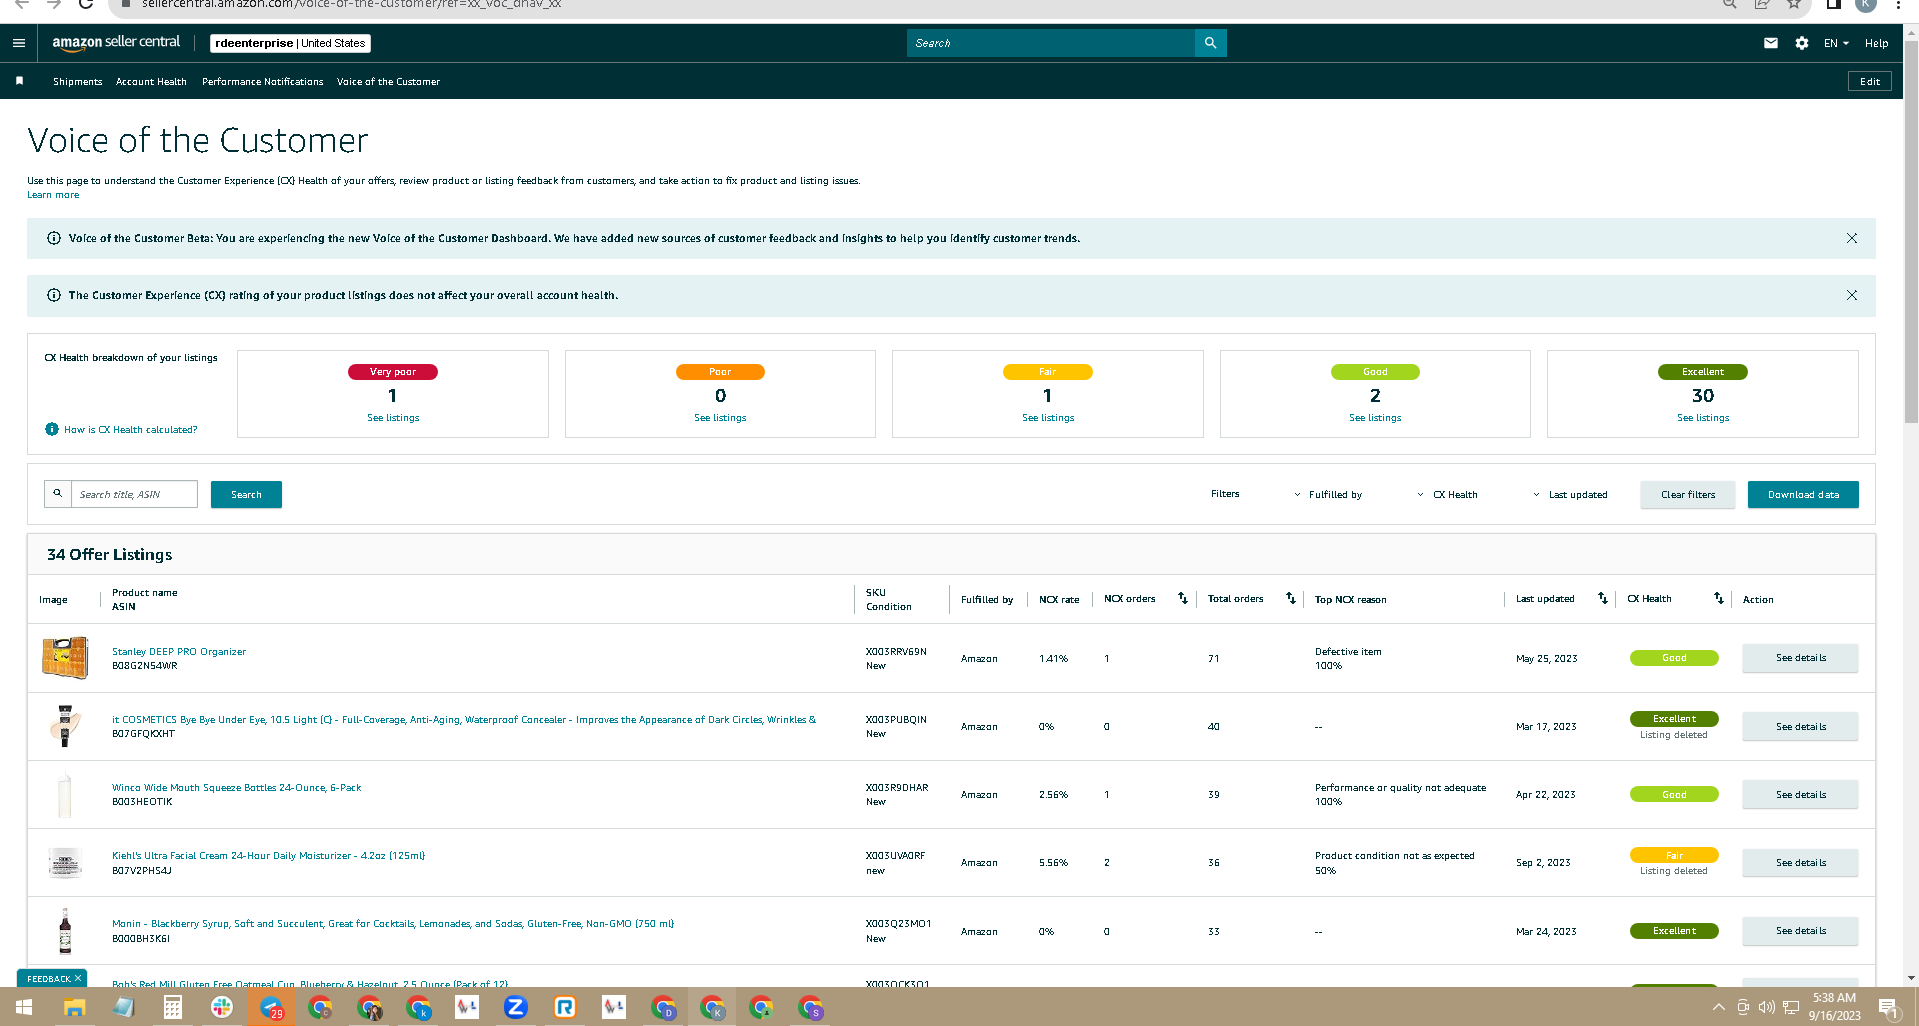
Task: Click the Monin syrup bottle thumbnail
Action: point(65,930)
